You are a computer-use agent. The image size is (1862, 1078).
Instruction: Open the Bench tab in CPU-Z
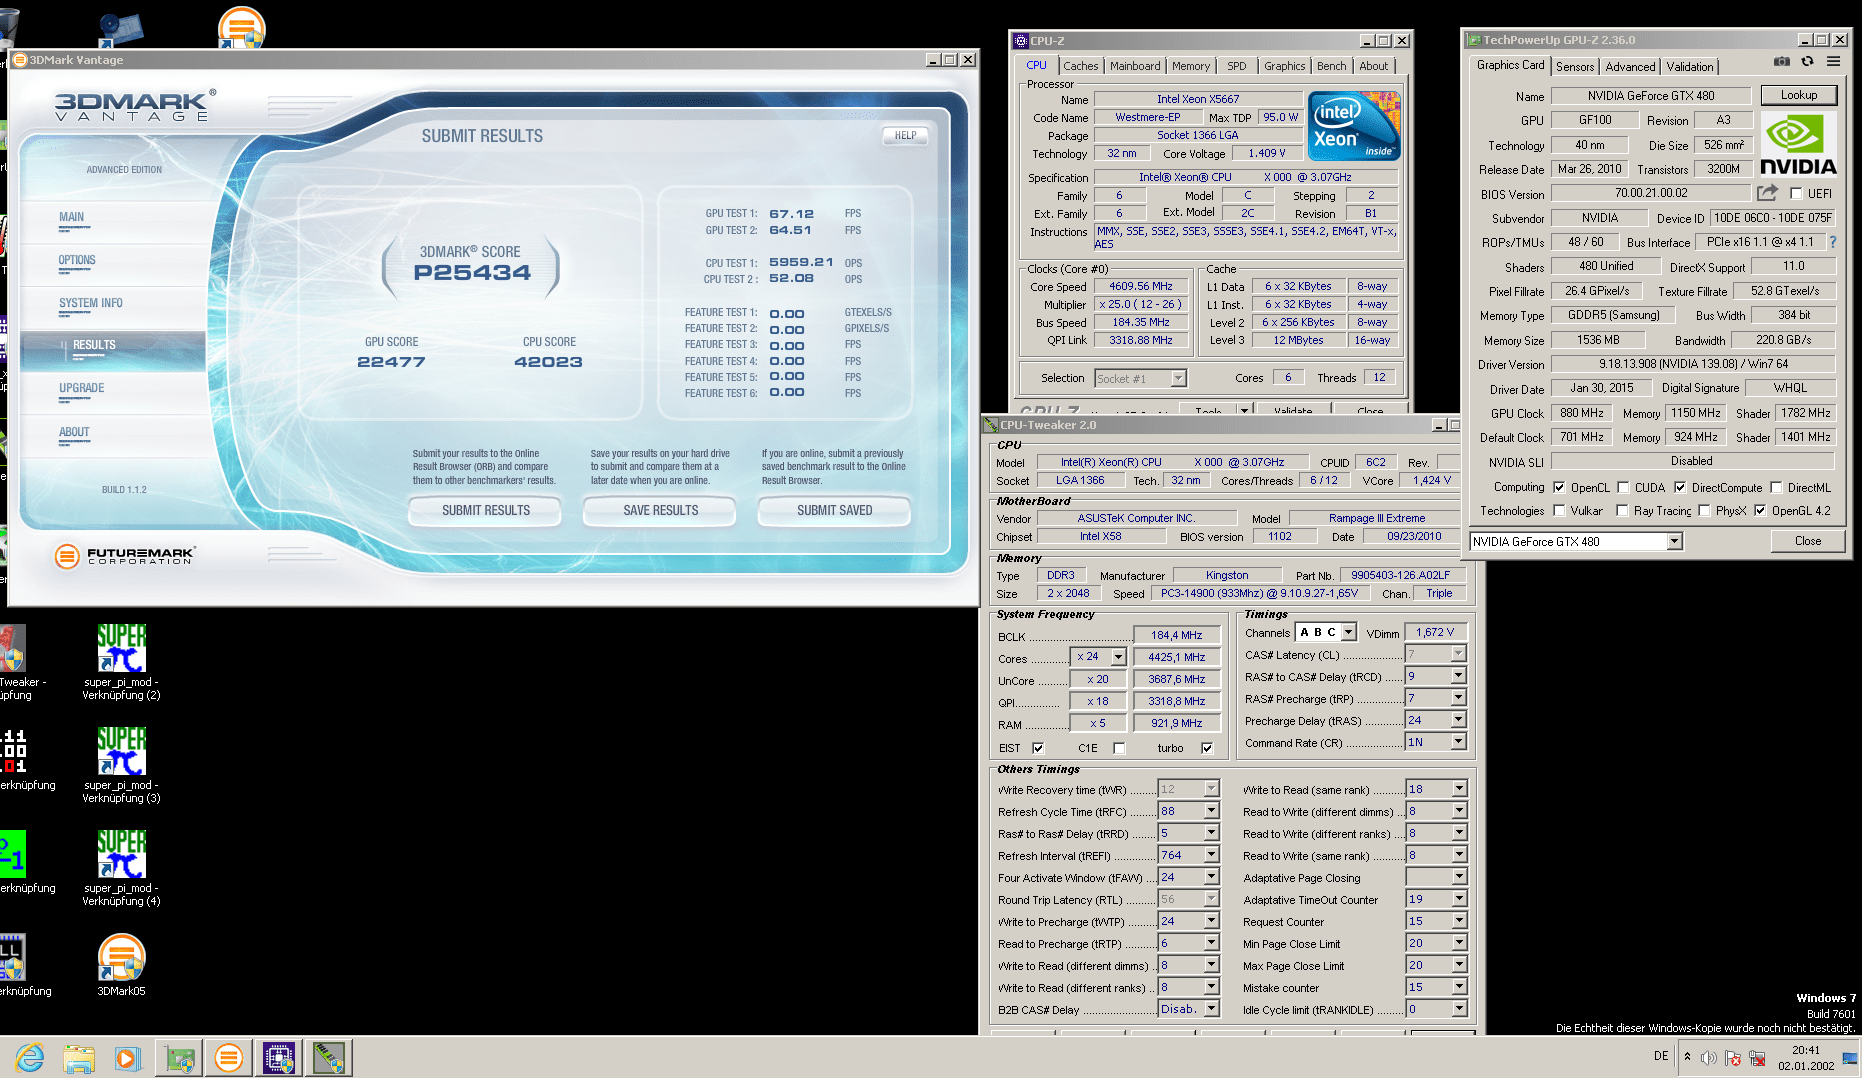[1331, 66]
